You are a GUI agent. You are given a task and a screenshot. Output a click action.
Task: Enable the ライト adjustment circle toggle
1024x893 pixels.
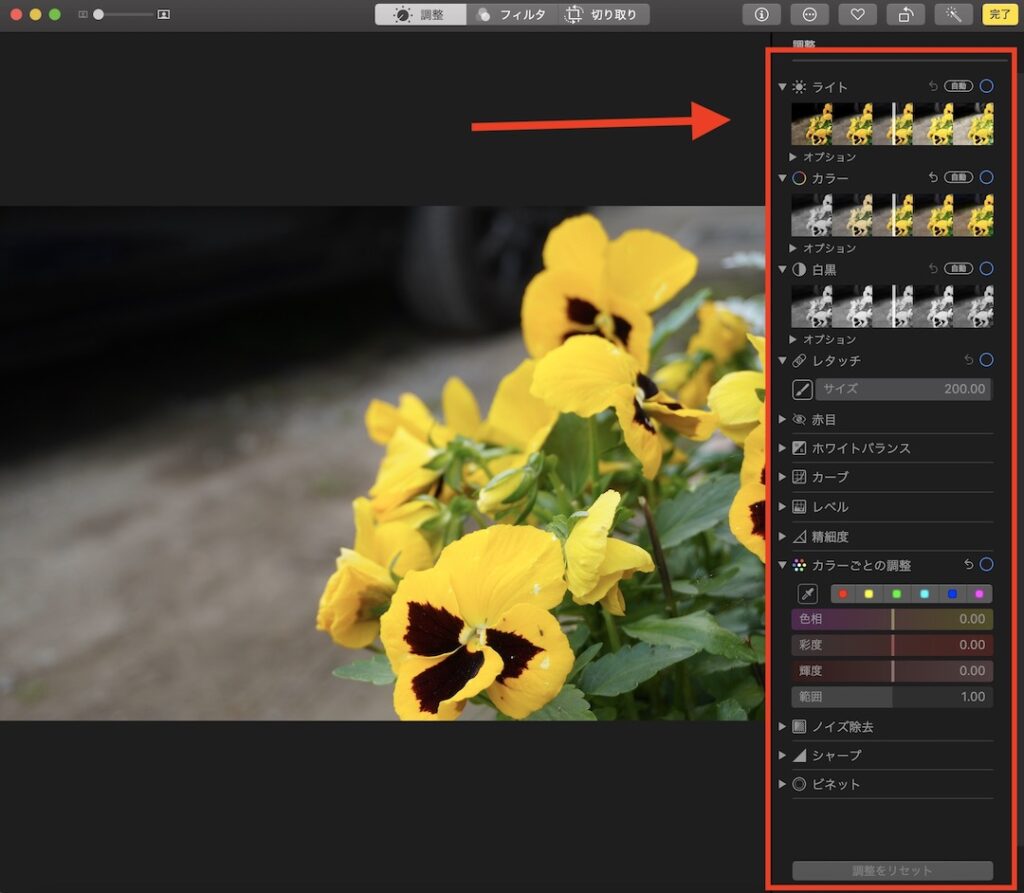click(x=988, y=87)
